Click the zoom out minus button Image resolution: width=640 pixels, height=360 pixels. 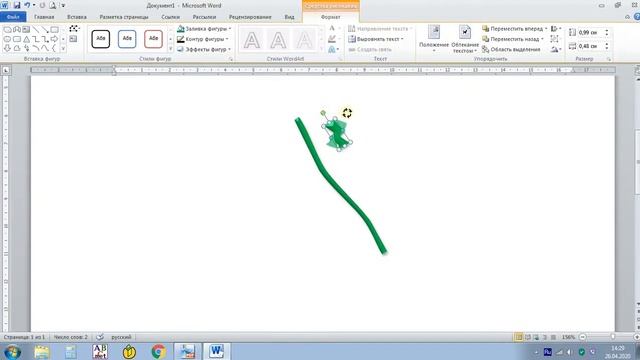[x=582, y=337]
